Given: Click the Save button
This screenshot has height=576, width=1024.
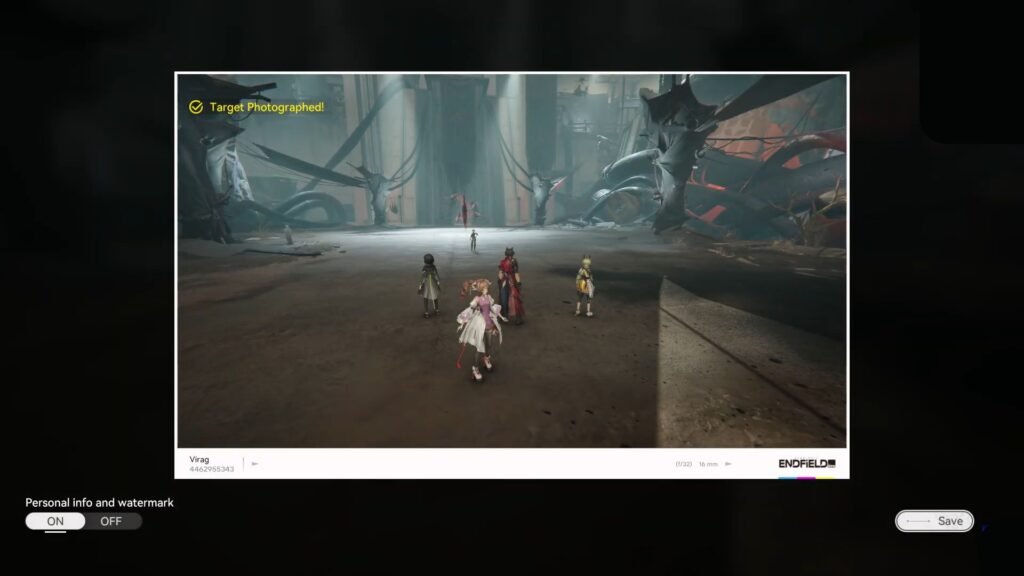Looking at the screenshot, I should coord(934,521).
